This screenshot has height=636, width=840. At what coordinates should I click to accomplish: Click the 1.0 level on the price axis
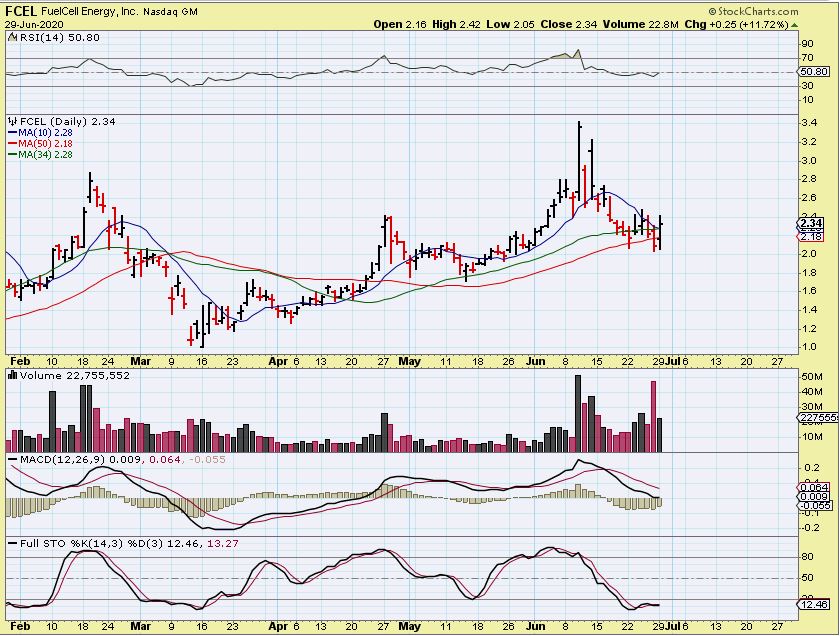click(x=809, y=347)
